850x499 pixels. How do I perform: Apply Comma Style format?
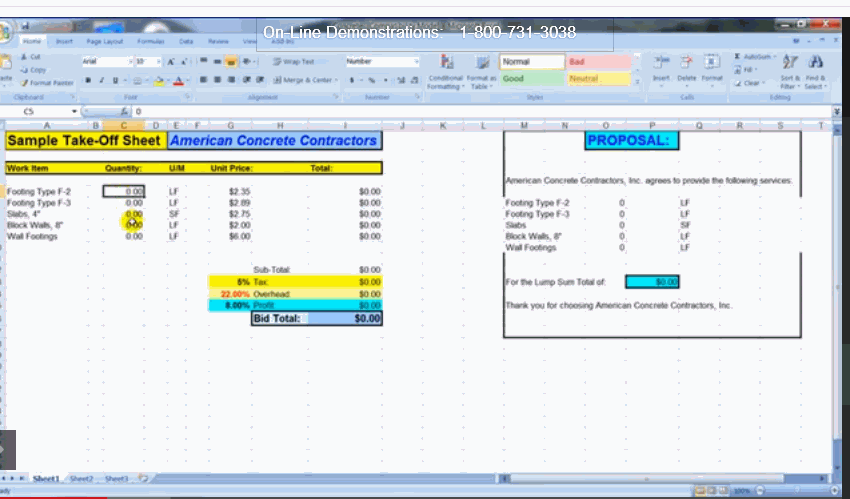click(x=385, y=80)
